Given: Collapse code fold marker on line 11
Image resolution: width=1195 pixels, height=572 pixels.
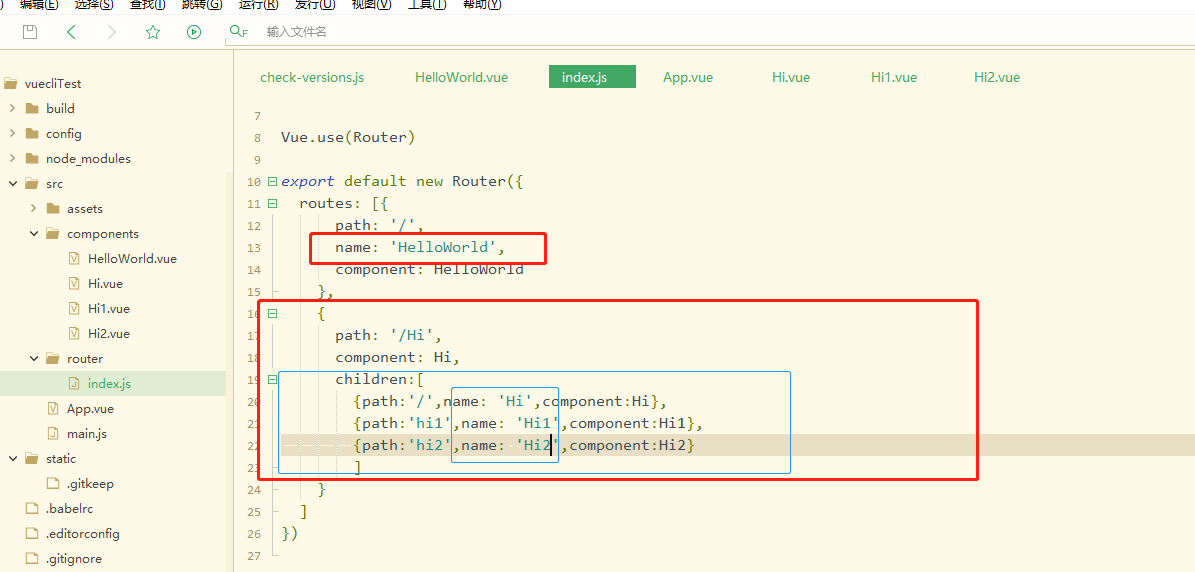Looking at the screenshot, I should (272, 204).
